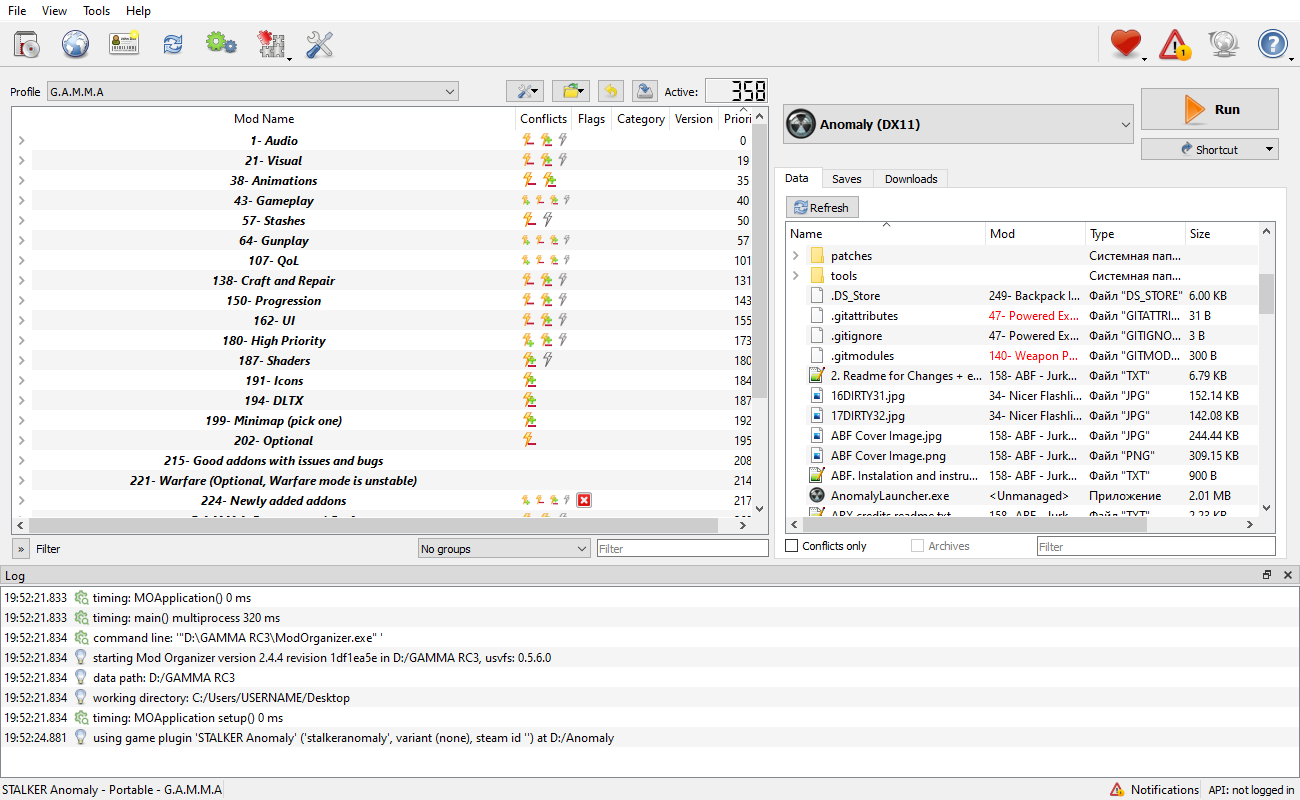Open the Anomaly (DX11) executable dropdown

click(957, 125)
